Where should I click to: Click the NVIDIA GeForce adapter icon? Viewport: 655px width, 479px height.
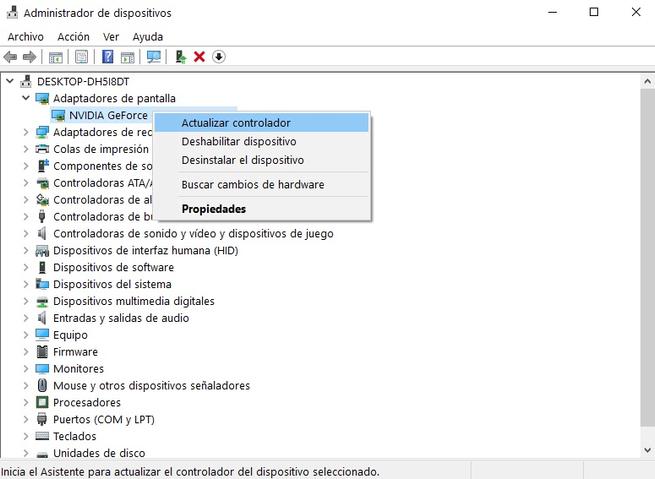tap(58, 115)
